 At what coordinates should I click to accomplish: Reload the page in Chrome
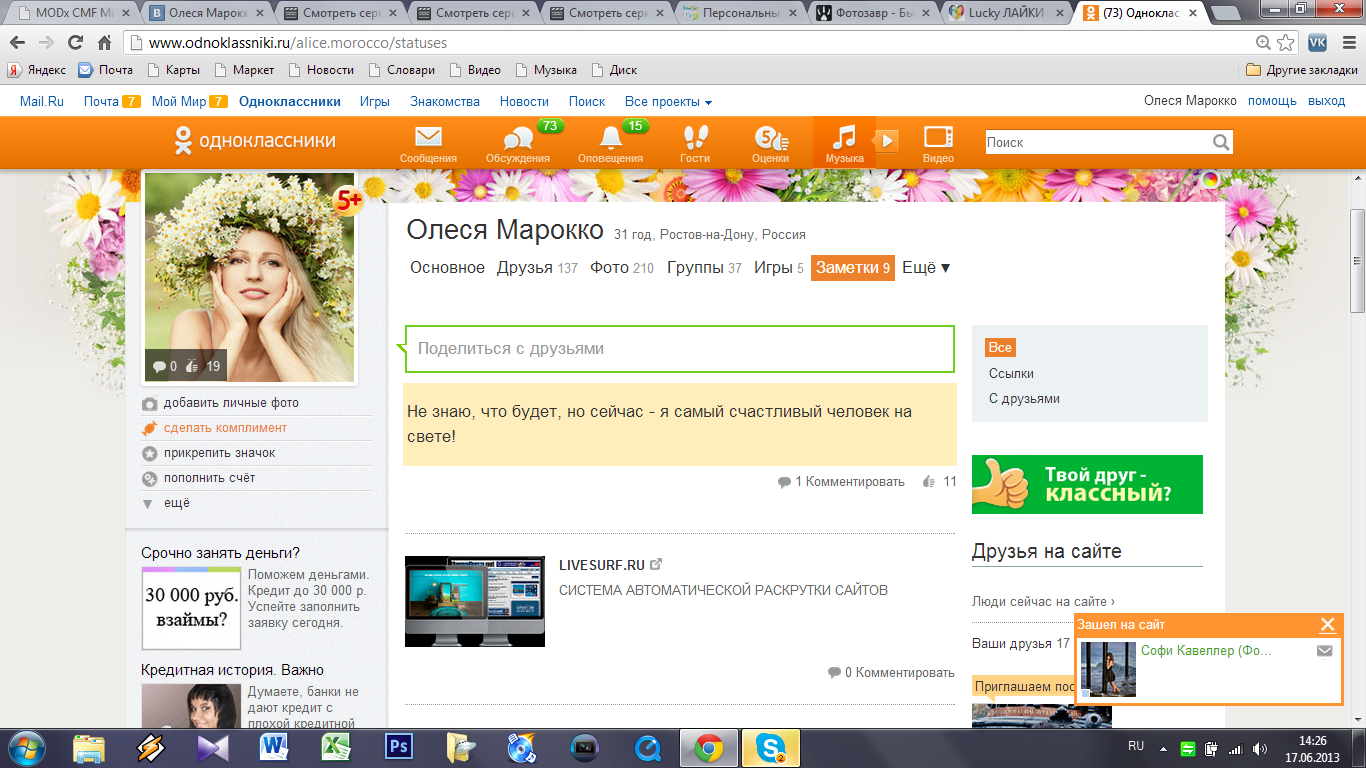point(75,43)
